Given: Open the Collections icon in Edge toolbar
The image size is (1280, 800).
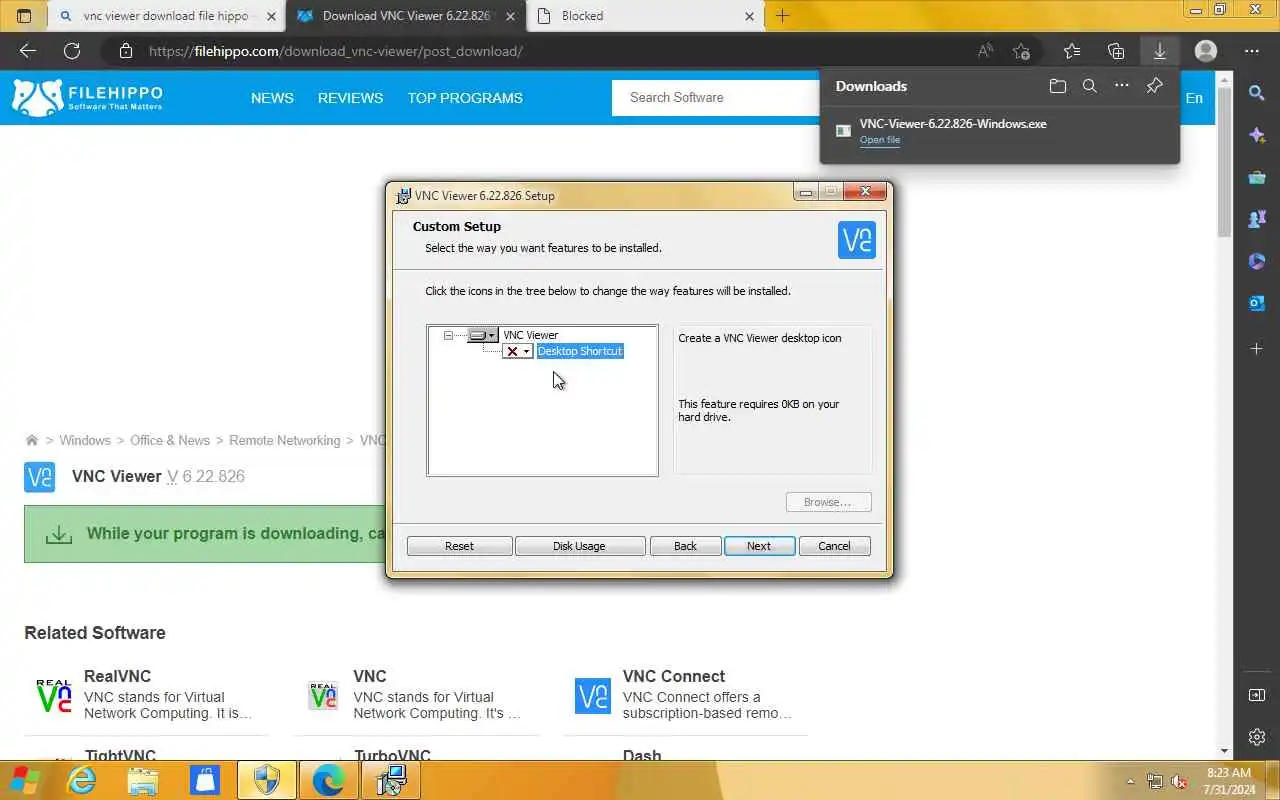Looking at the screenshot, I should [x=1116, y=51].
